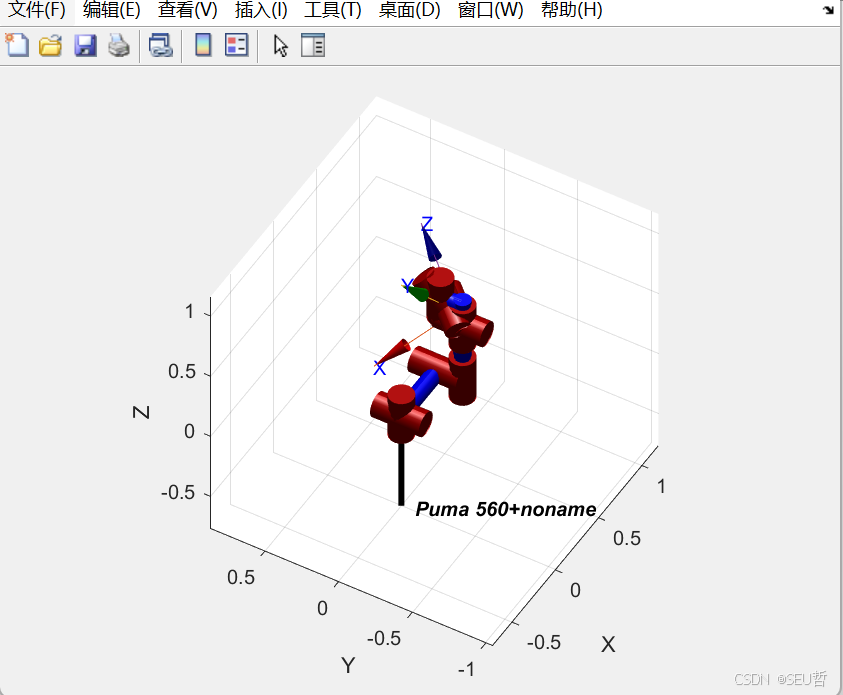Click the Puma 560+noname robot label
843x695 pixels.
tap(505, 509)
